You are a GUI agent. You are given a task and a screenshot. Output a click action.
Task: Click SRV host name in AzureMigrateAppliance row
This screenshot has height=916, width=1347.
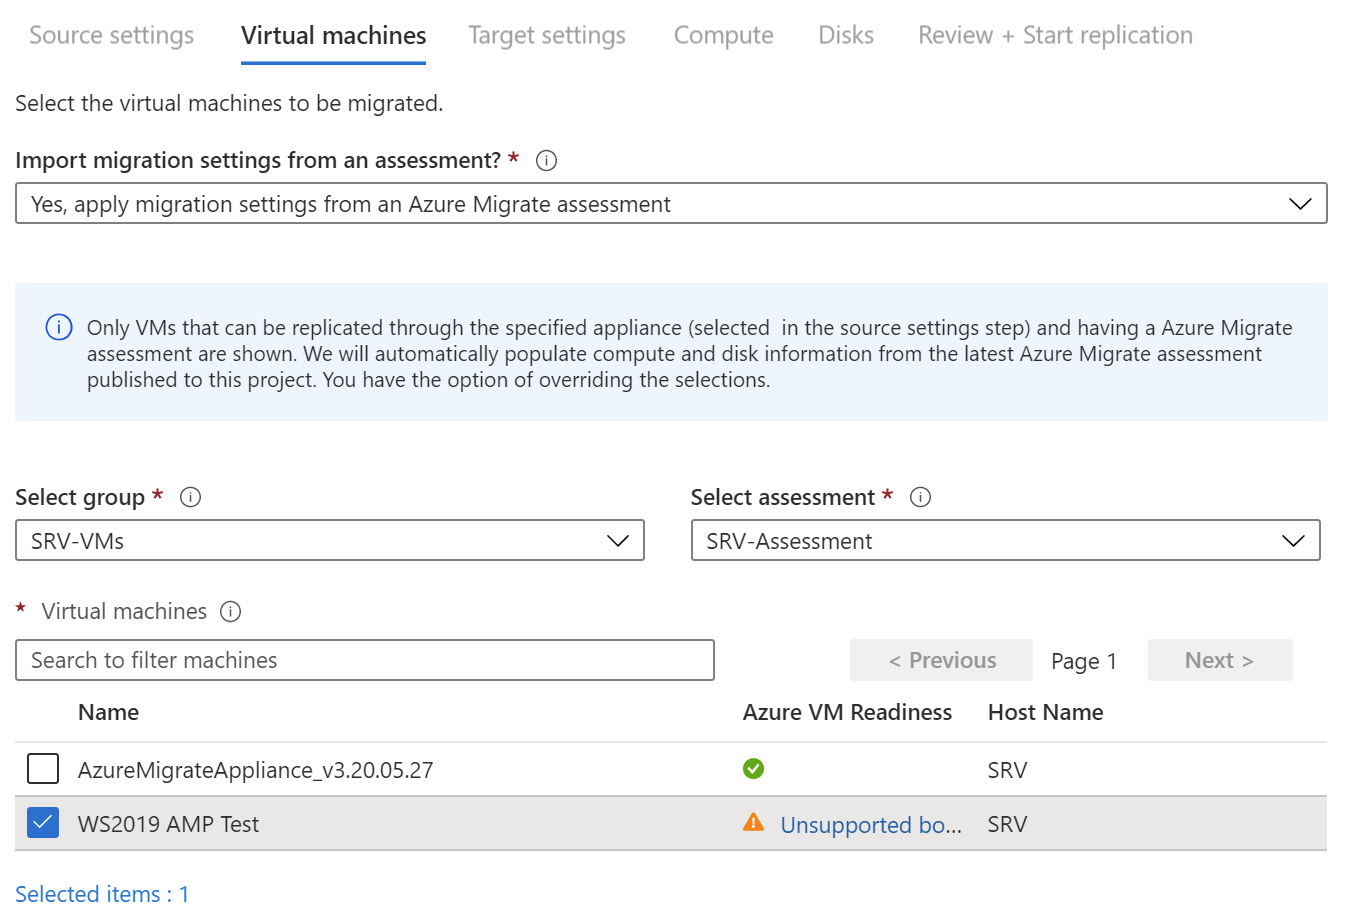pyautogui.click(x=1008, y=770)
